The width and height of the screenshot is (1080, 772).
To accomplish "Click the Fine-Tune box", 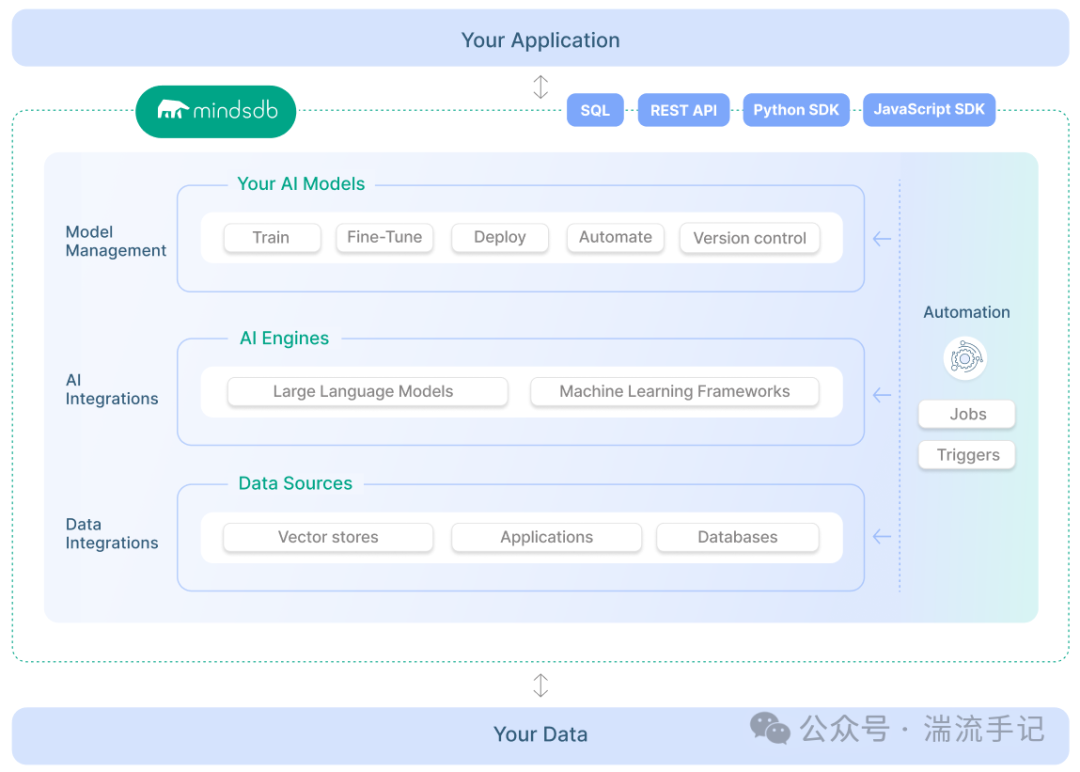I will click(x=384, y=238).
